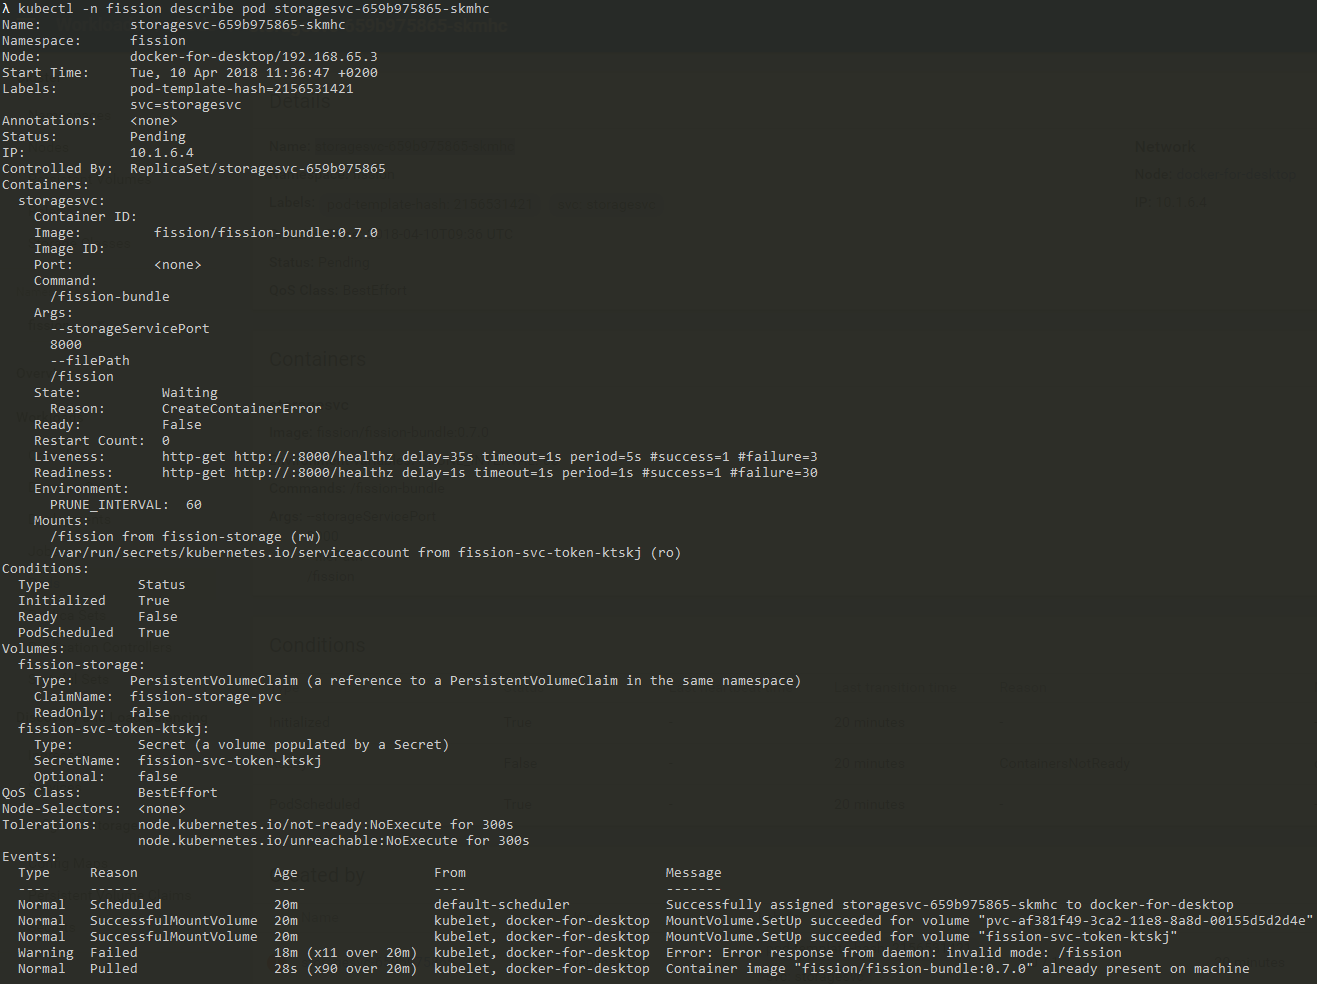Viewport: 1317px width, 984px height.
Task: Click default-scheduler in the From column
Action: (502, 904)
